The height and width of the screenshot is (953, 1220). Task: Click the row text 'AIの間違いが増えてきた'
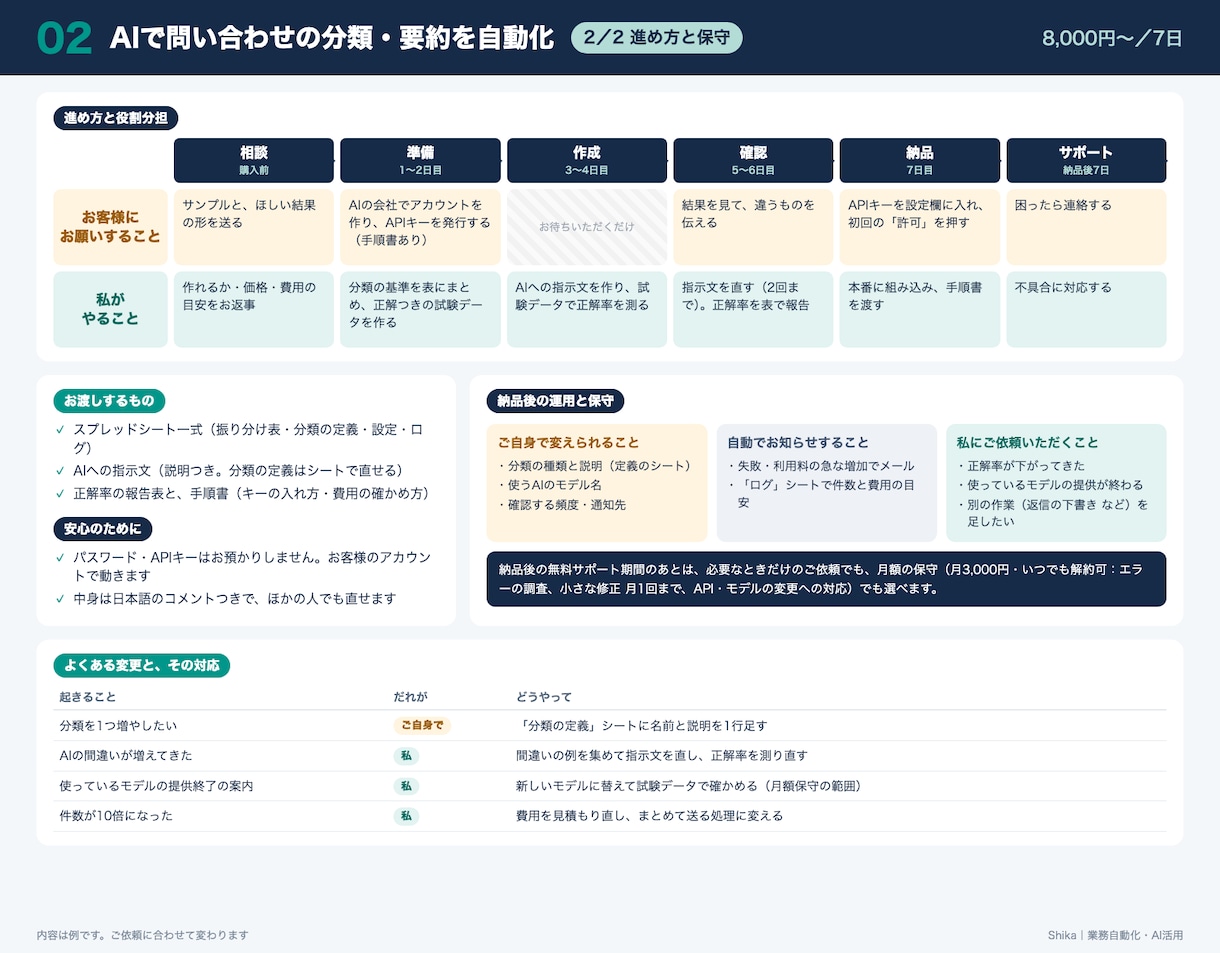[126, 756]
